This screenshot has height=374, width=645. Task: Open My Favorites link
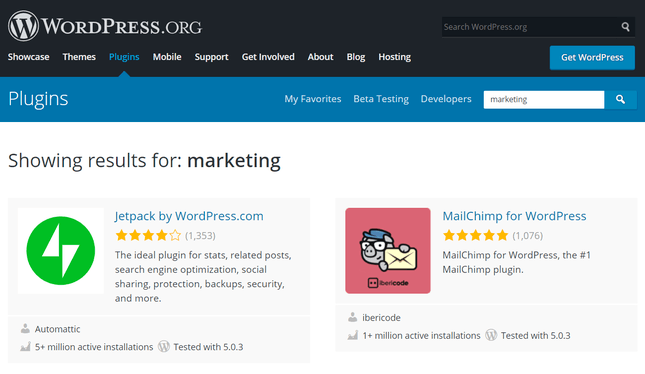(313, 99)
